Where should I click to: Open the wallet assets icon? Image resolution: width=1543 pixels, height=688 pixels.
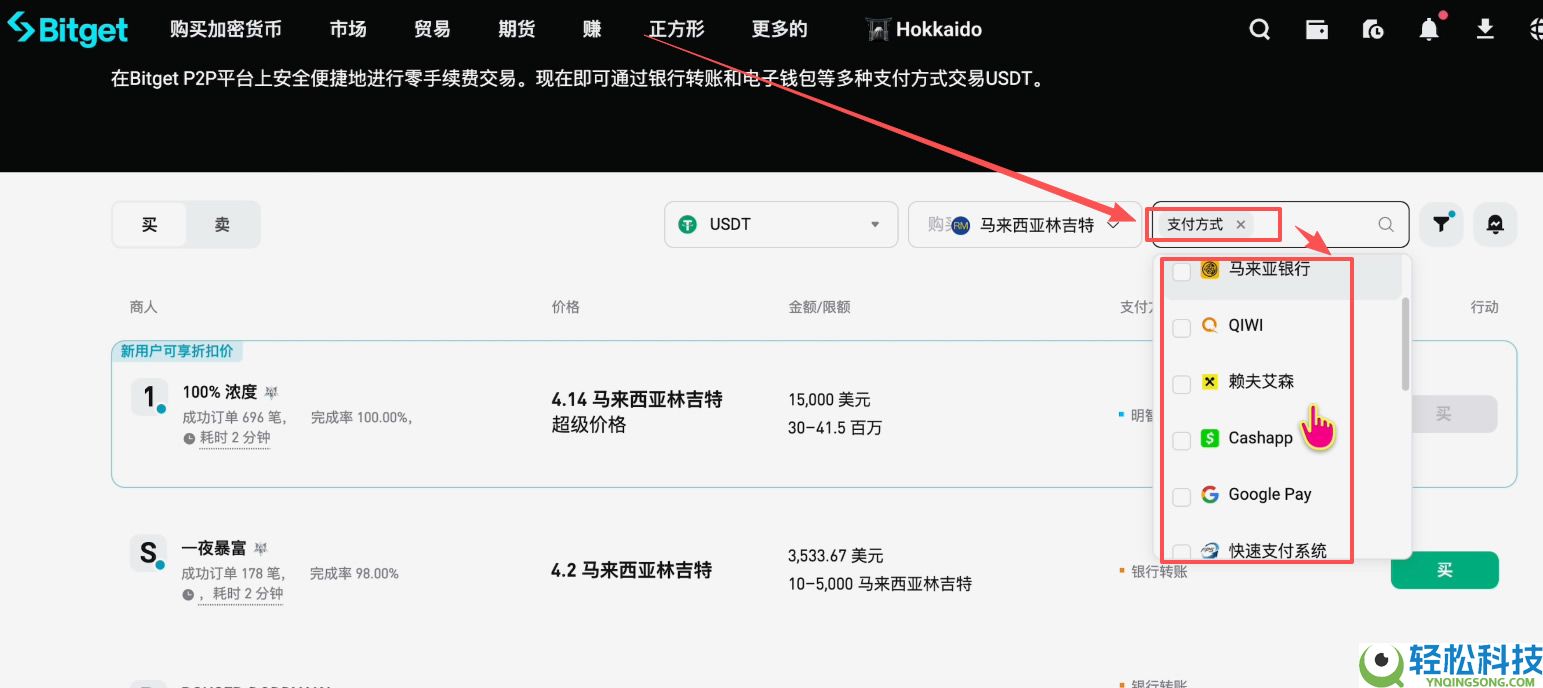point(1317,29)
